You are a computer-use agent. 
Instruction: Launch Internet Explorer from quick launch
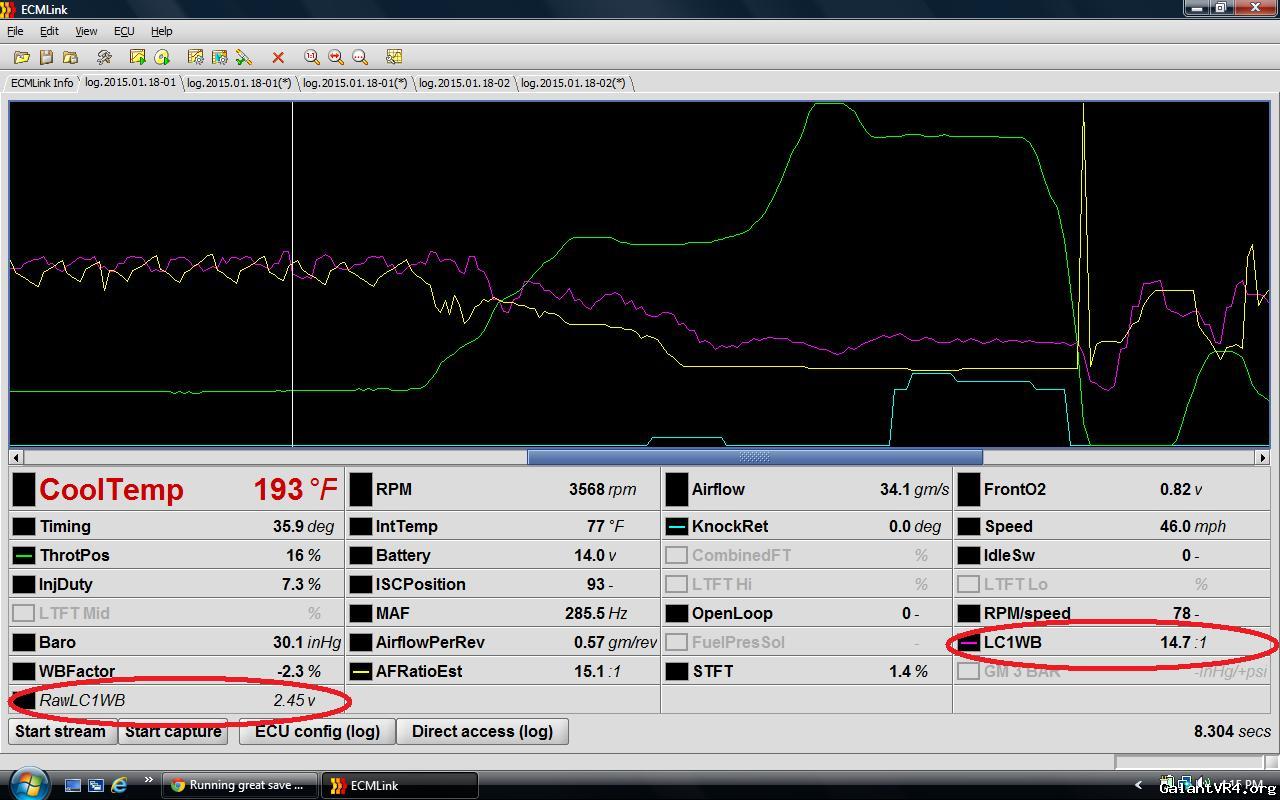pyautogui.click(x=119, y=785)
